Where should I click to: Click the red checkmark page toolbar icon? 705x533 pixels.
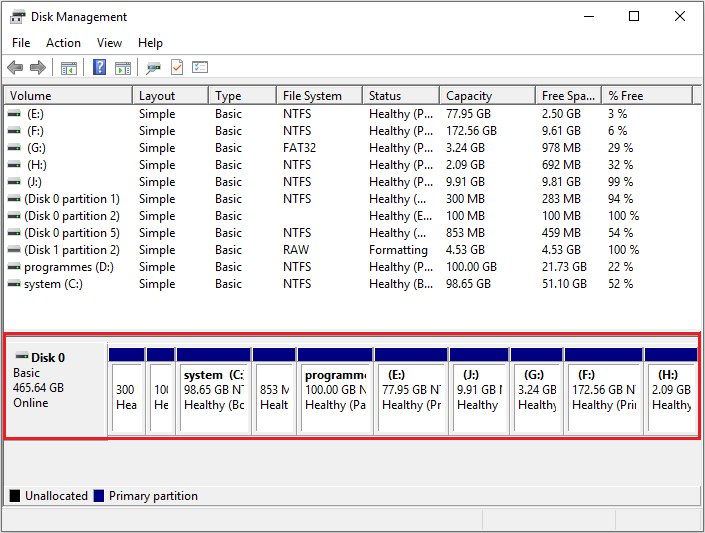point(177,68)
